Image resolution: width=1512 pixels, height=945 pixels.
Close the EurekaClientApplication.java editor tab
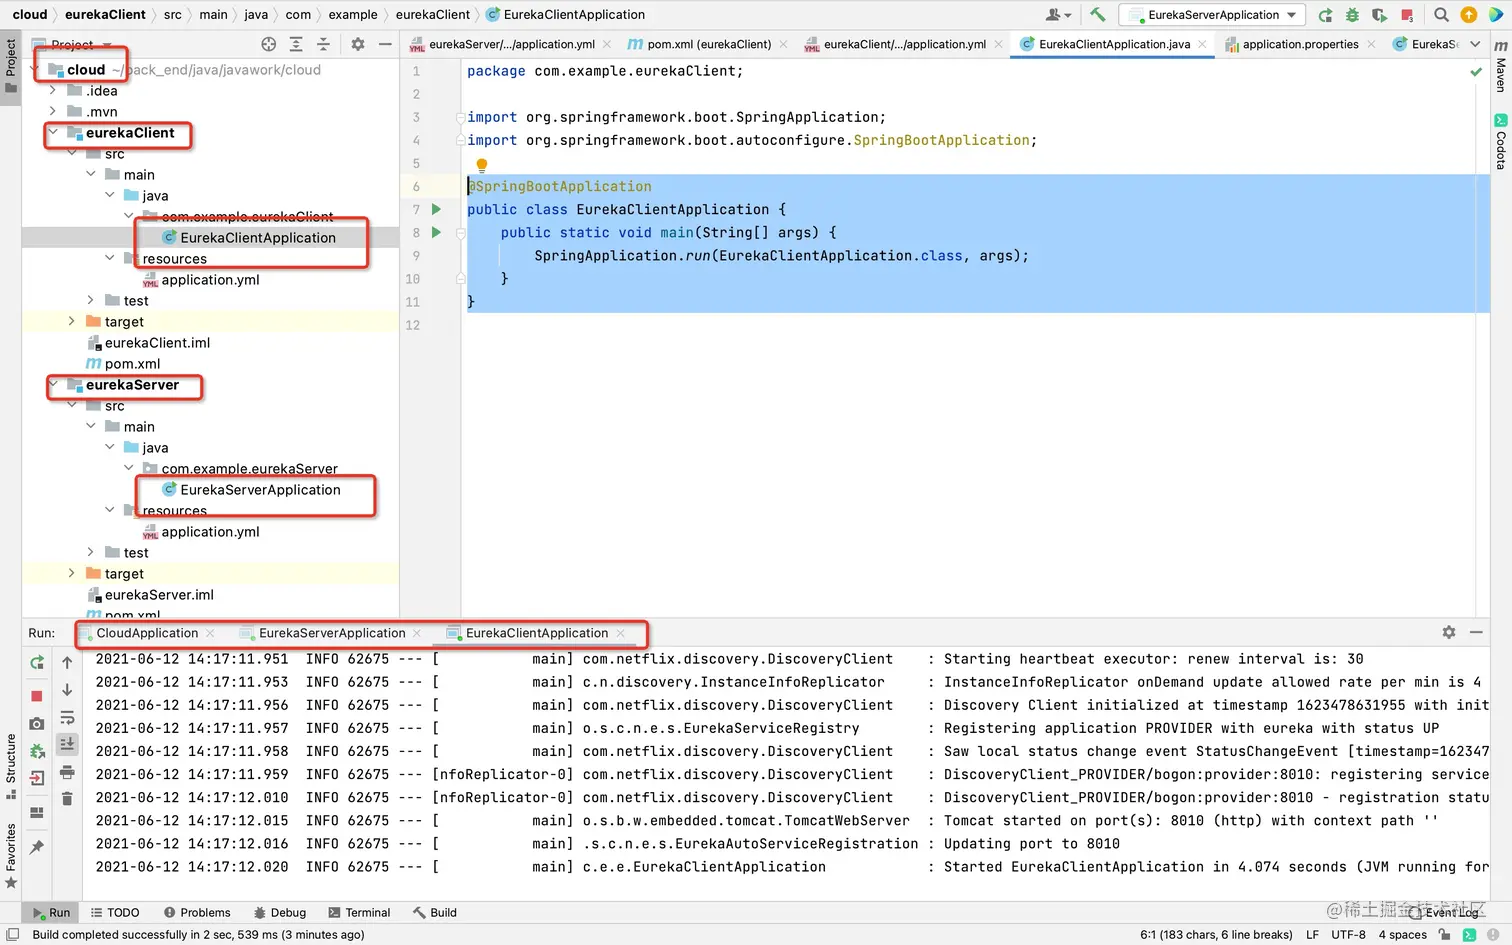pos(1202,44)
